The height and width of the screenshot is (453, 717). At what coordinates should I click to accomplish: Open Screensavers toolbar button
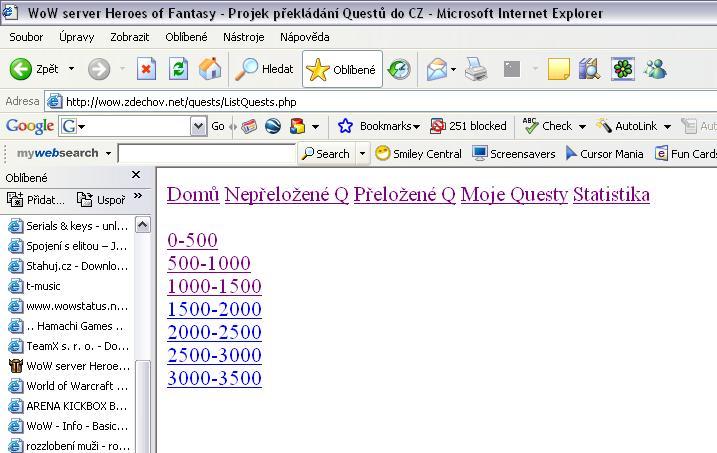[514, 154]
